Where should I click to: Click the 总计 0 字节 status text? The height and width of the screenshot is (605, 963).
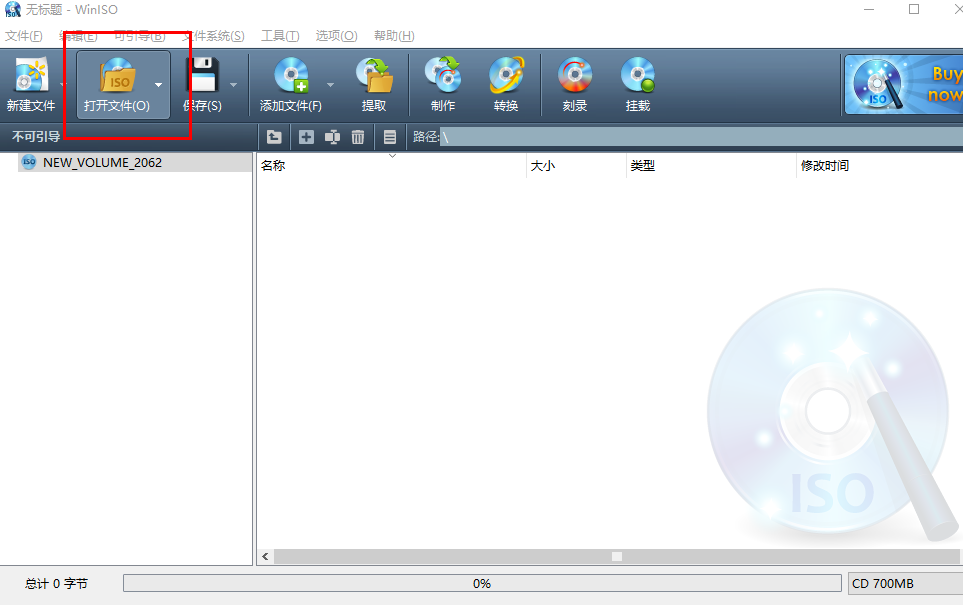(57, 584)
